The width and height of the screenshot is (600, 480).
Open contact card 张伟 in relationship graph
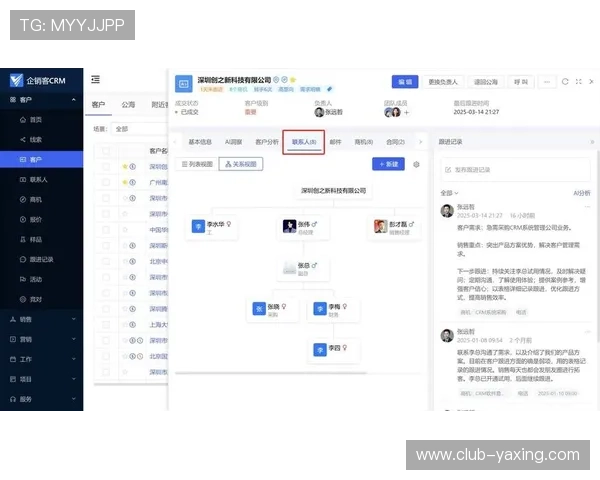303,227
